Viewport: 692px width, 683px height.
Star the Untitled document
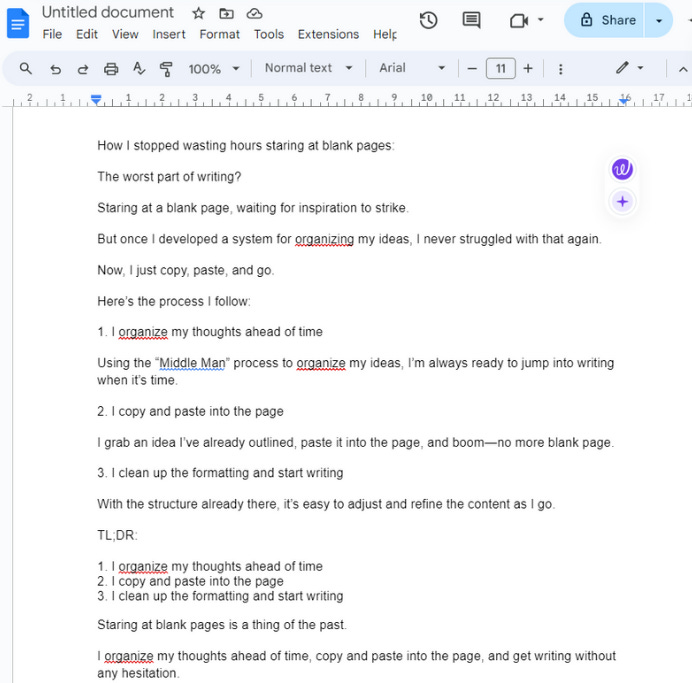coord(199,13)
